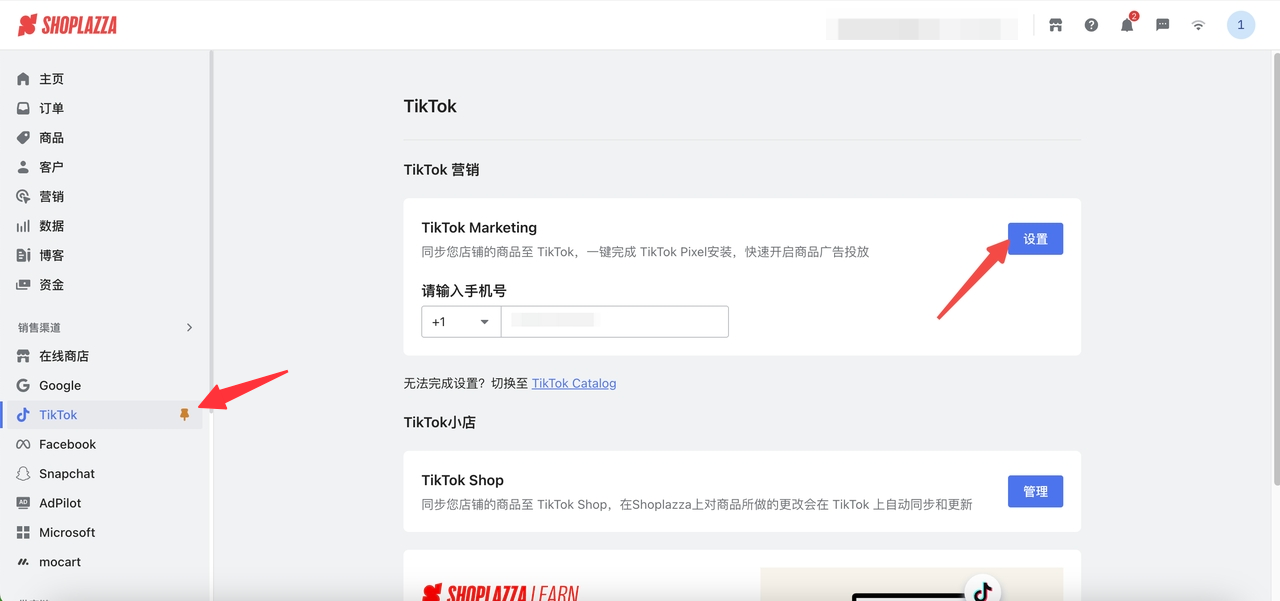This screenshot has height=601, width=1280.
Task: Click the 管理 button for TikTok Shop
Action: tap(1035, 491)
